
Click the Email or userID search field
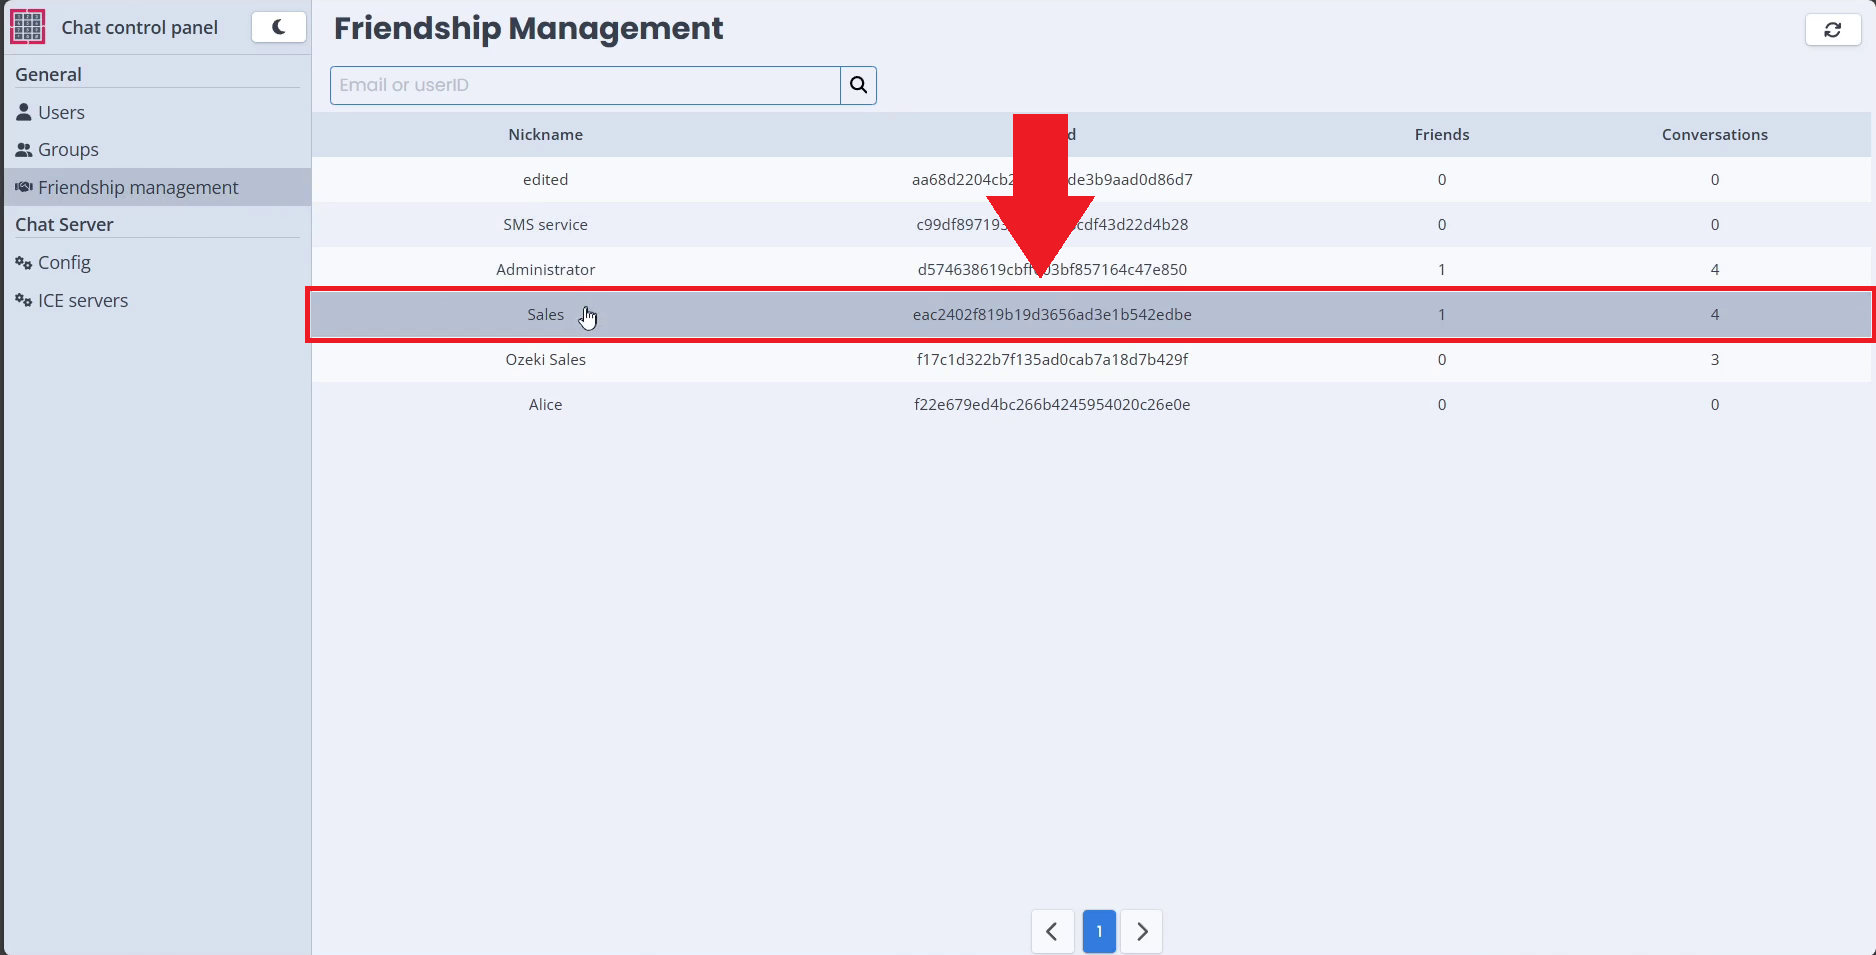tap(585, 85)
